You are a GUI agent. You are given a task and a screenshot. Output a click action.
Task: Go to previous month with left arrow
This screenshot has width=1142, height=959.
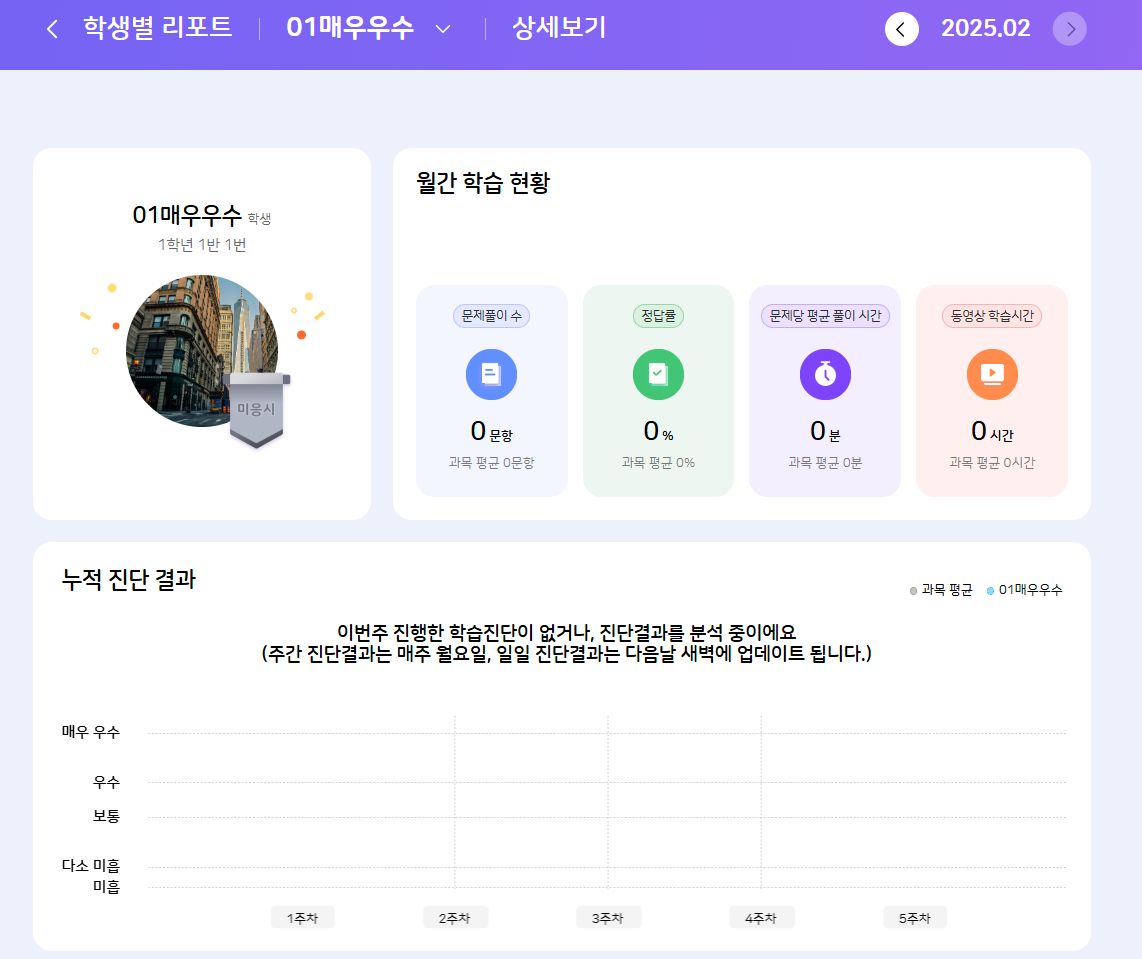tap(901, 29)
